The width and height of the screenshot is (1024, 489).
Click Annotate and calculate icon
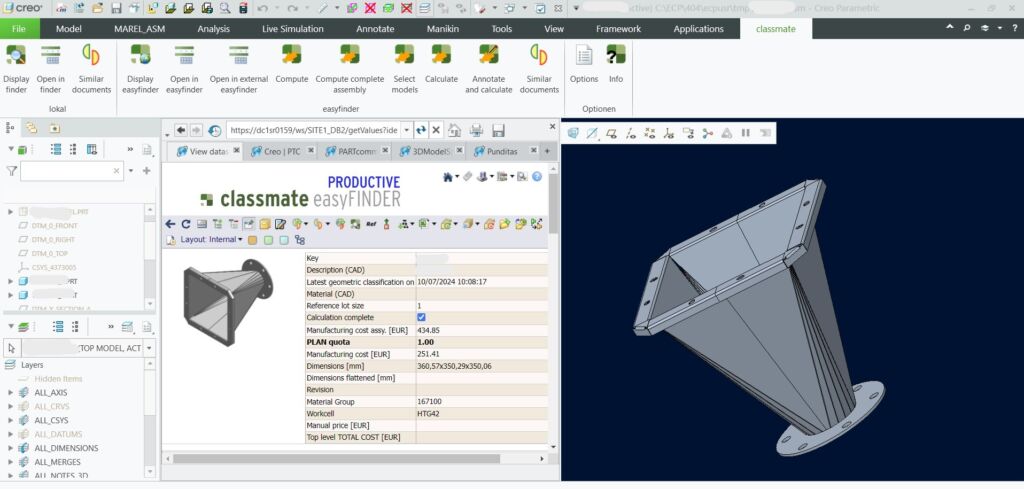pyautogui.click(x=488, y=54)
